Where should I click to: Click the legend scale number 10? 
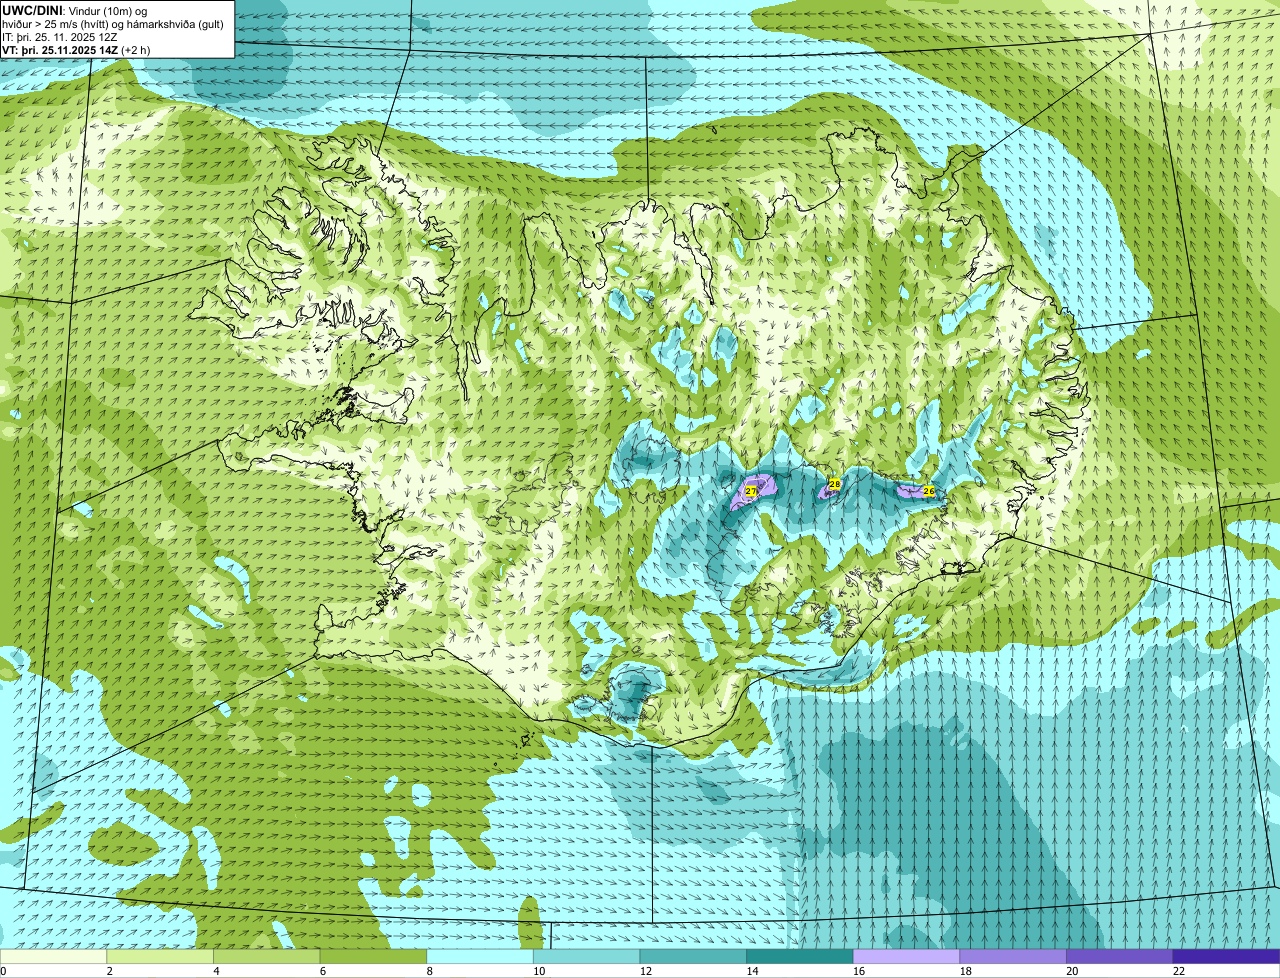(x=539, y=971)
